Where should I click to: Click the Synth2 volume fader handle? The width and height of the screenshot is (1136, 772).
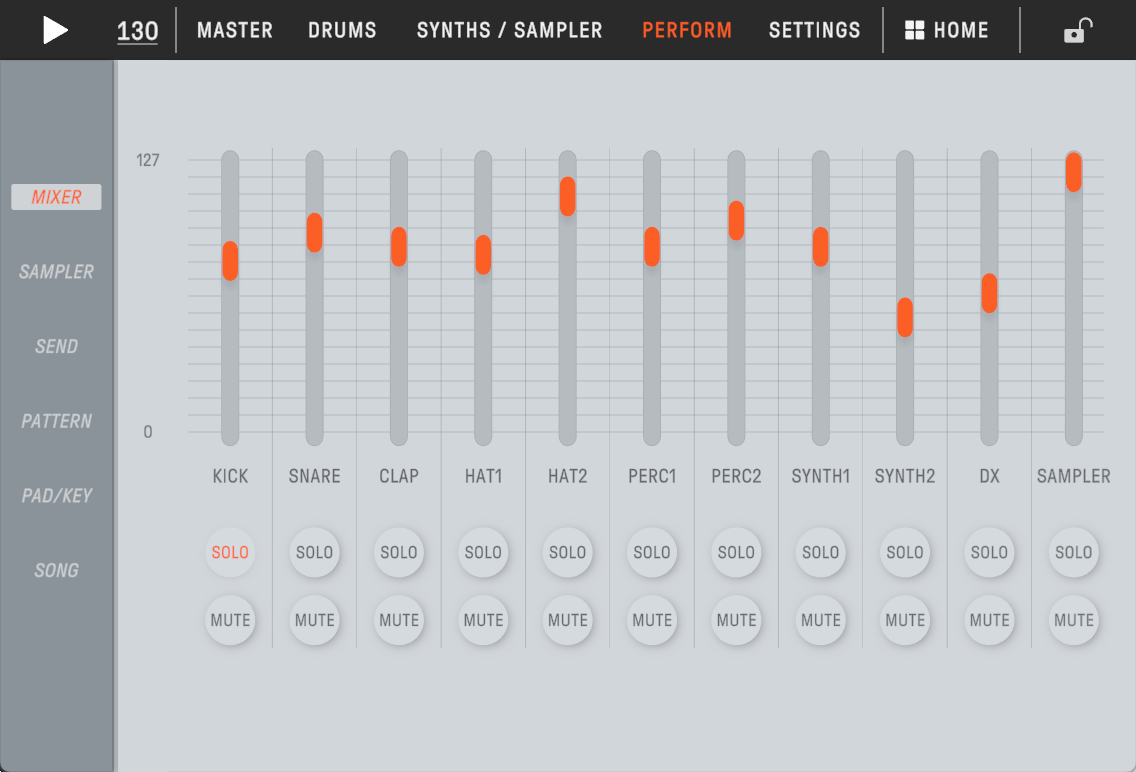coord(905,317)
